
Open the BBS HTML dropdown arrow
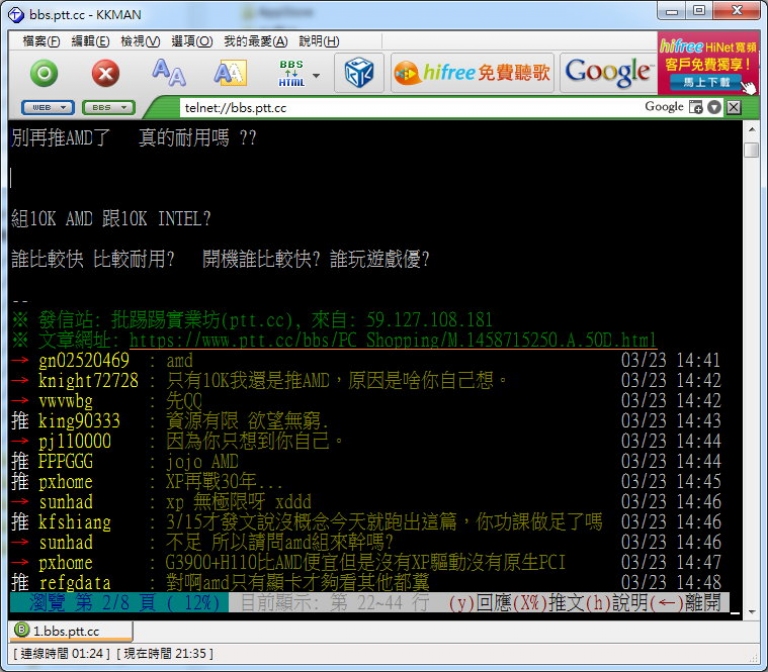click(x=316, y=75)
